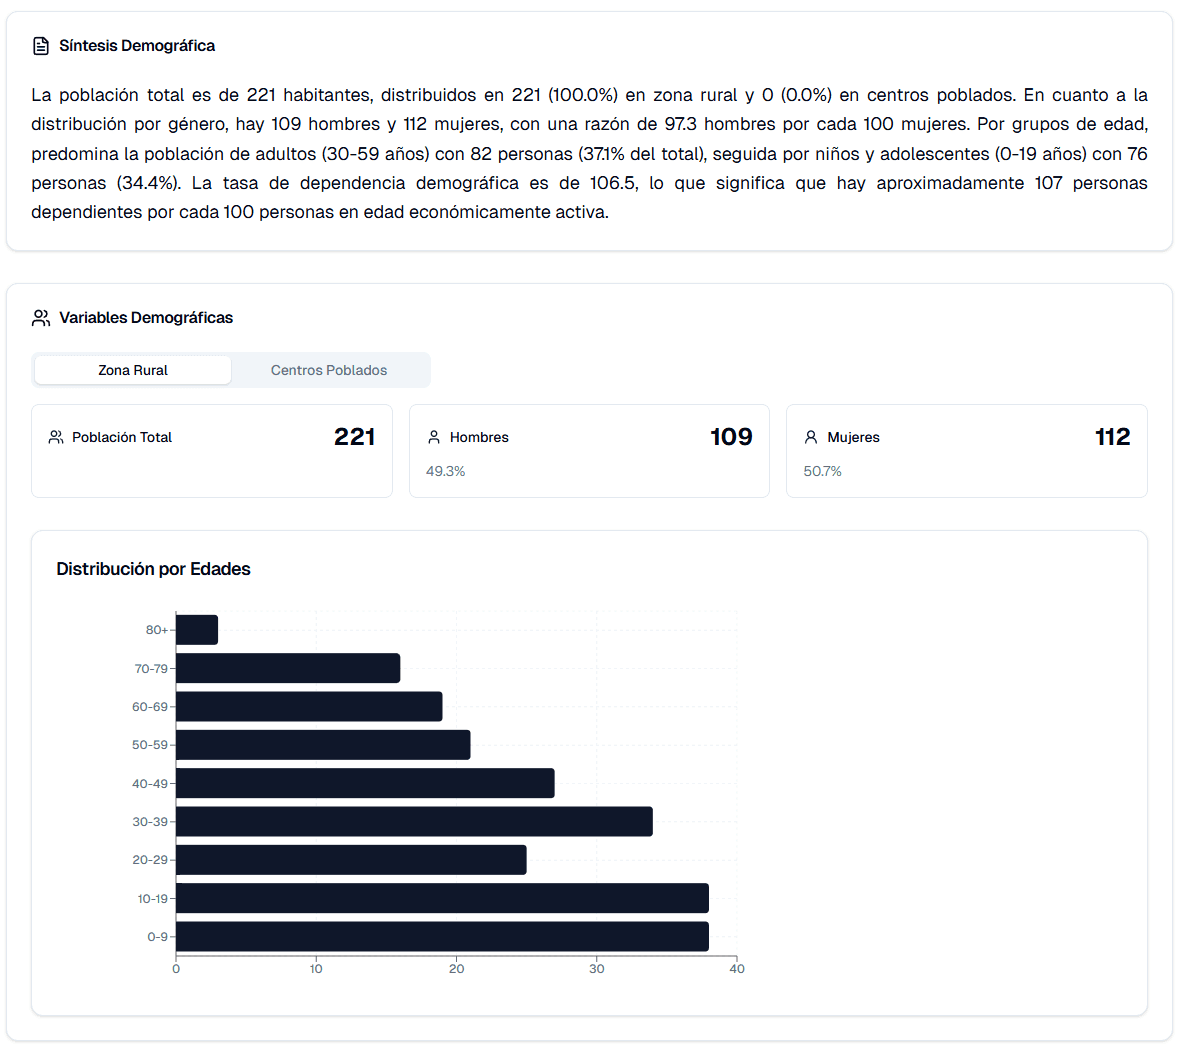
Task: Click the 50.7% percentage under Mujeres
Action: [x=822, y=471]
